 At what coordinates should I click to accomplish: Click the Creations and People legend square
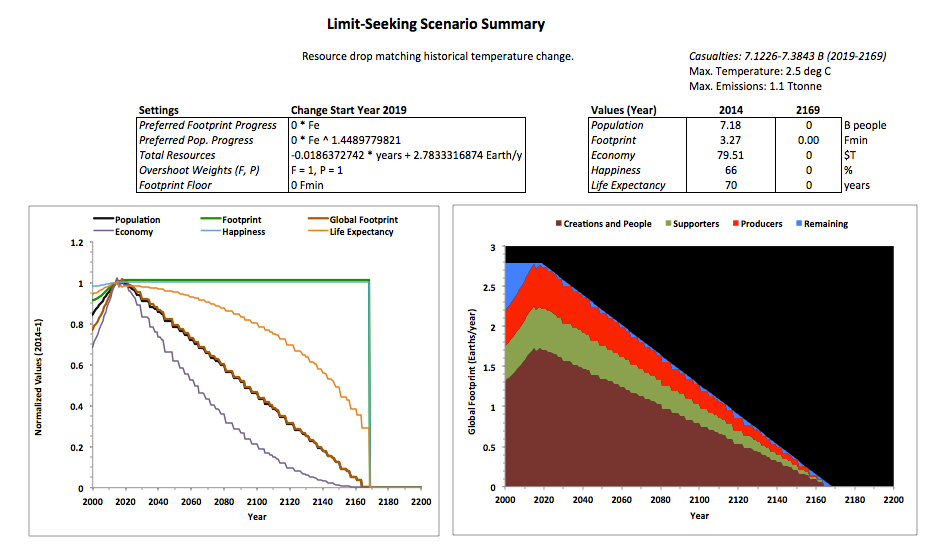559,224
